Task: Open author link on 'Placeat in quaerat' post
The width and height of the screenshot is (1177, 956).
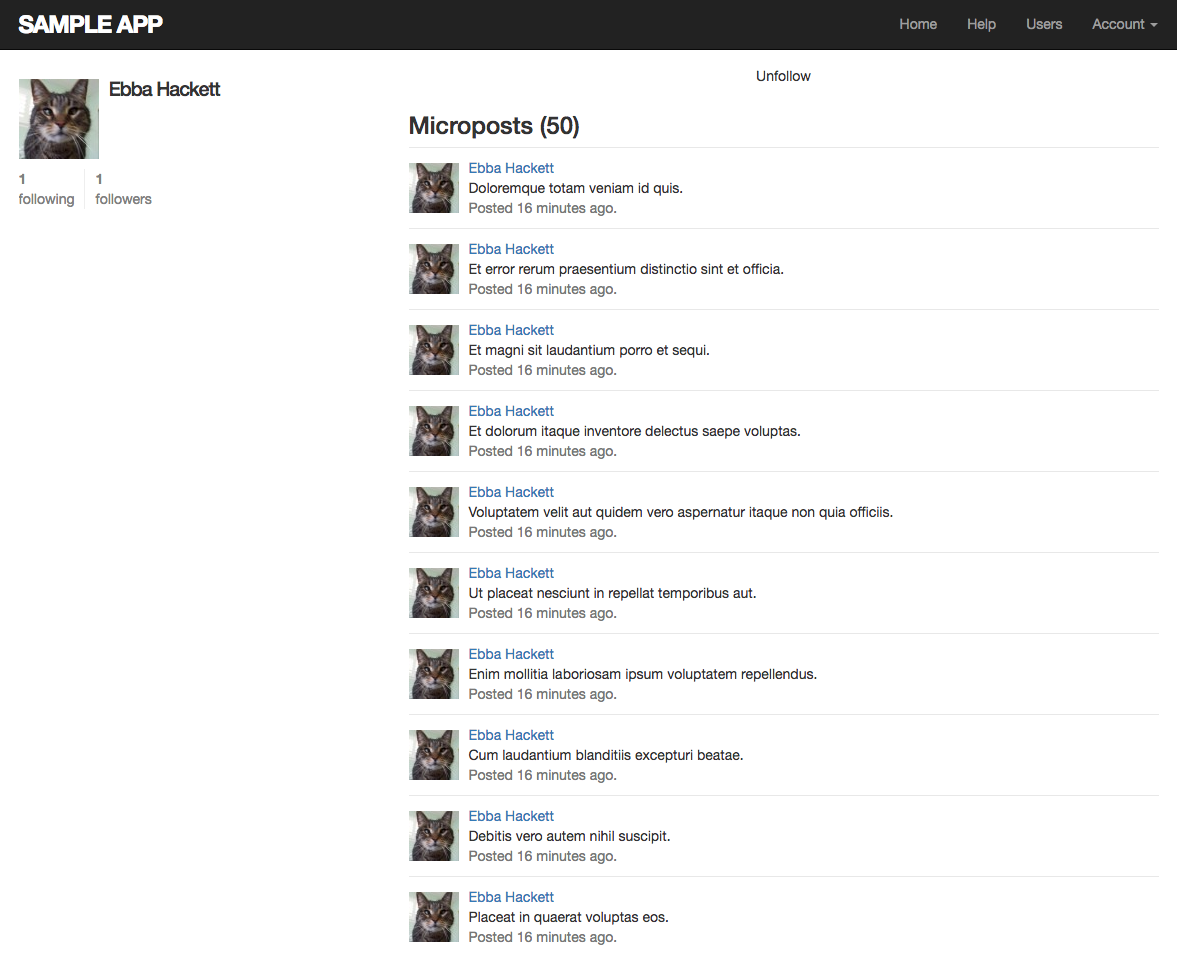Action: point(511,897)
